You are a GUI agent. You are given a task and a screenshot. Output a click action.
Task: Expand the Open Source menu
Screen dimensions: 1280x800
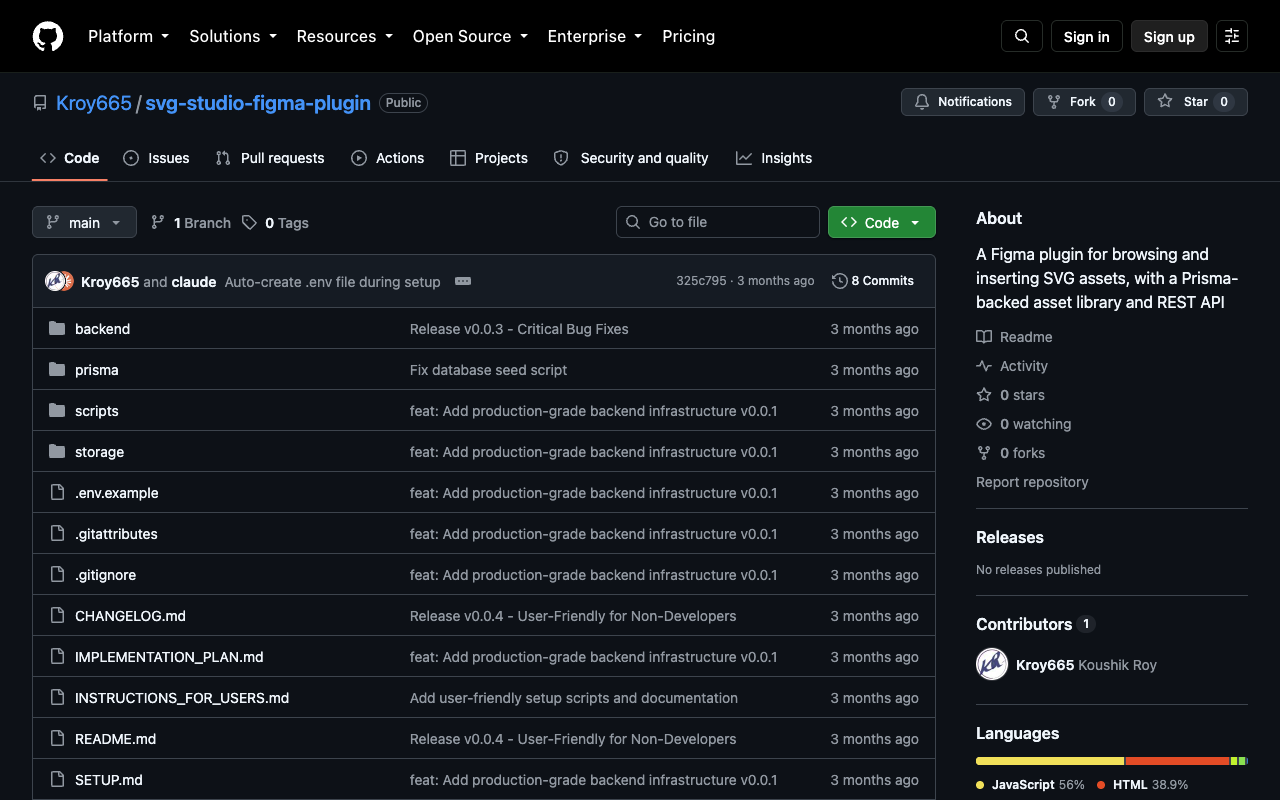click(x=470, y=36)
